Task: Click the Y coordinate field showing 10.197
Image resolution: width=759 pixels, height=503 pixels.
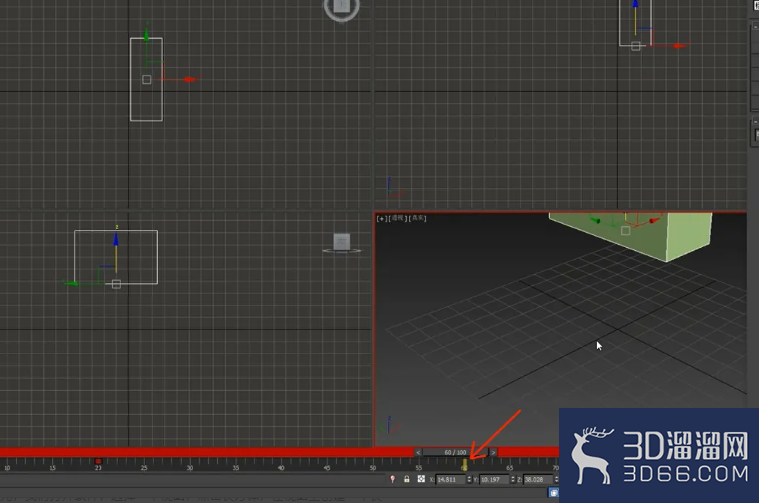Action: 494,480
